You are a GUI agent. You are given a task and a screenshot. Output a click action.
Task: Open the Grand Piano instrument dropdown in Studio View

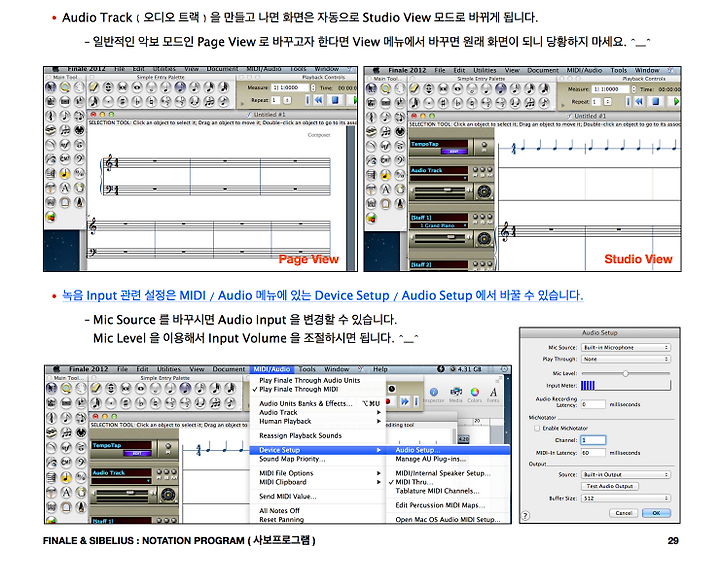click(439, 225)
